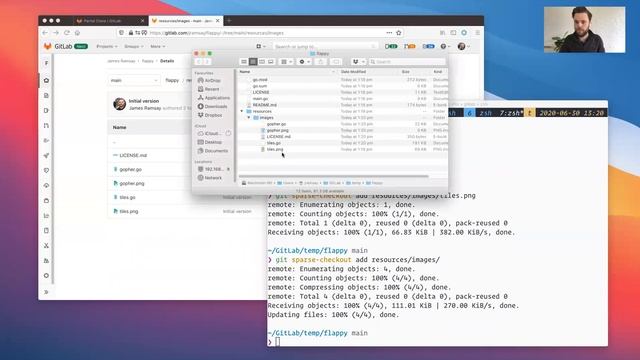This screenshot has width=640, height=360.
Task: Bookmark the page with the star icon
Action: [399, 33]
